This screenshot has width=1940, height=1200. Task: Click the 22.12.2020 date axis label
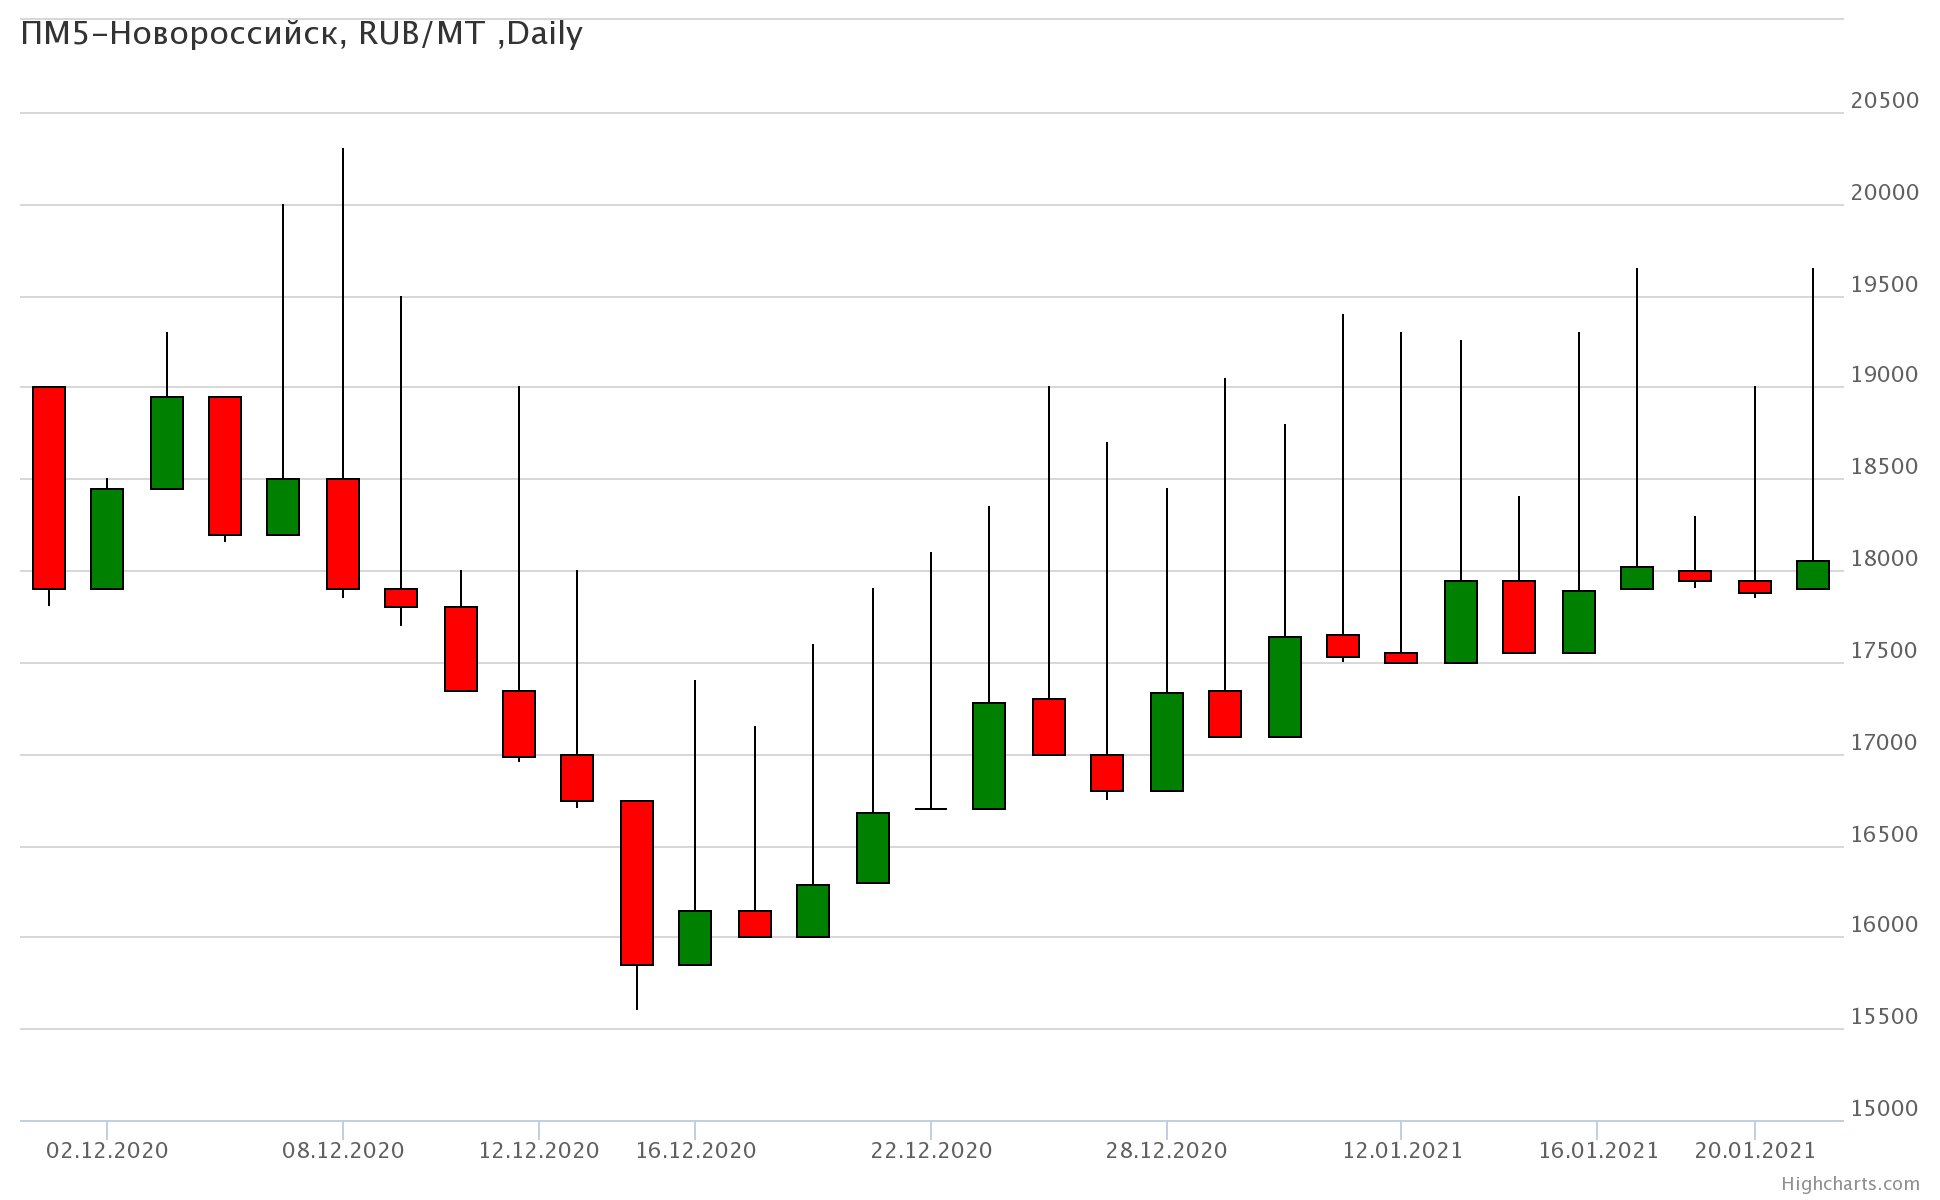(931, 1150)
